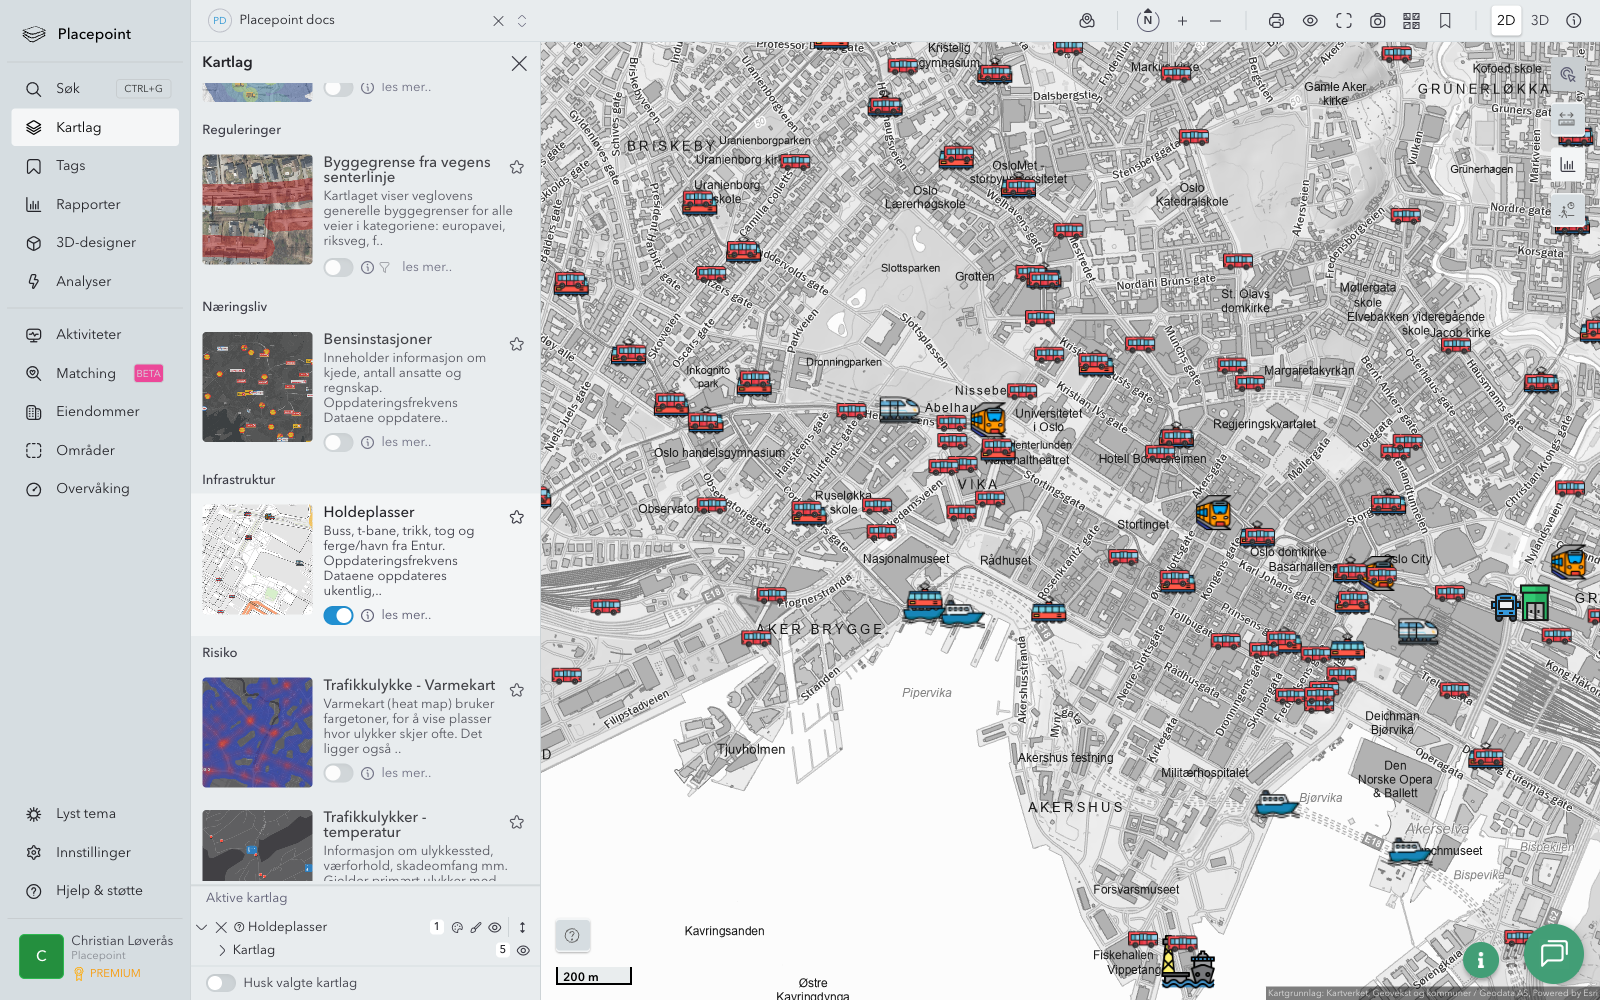Open the color palette for Holdeplasser

coord(457,927)
